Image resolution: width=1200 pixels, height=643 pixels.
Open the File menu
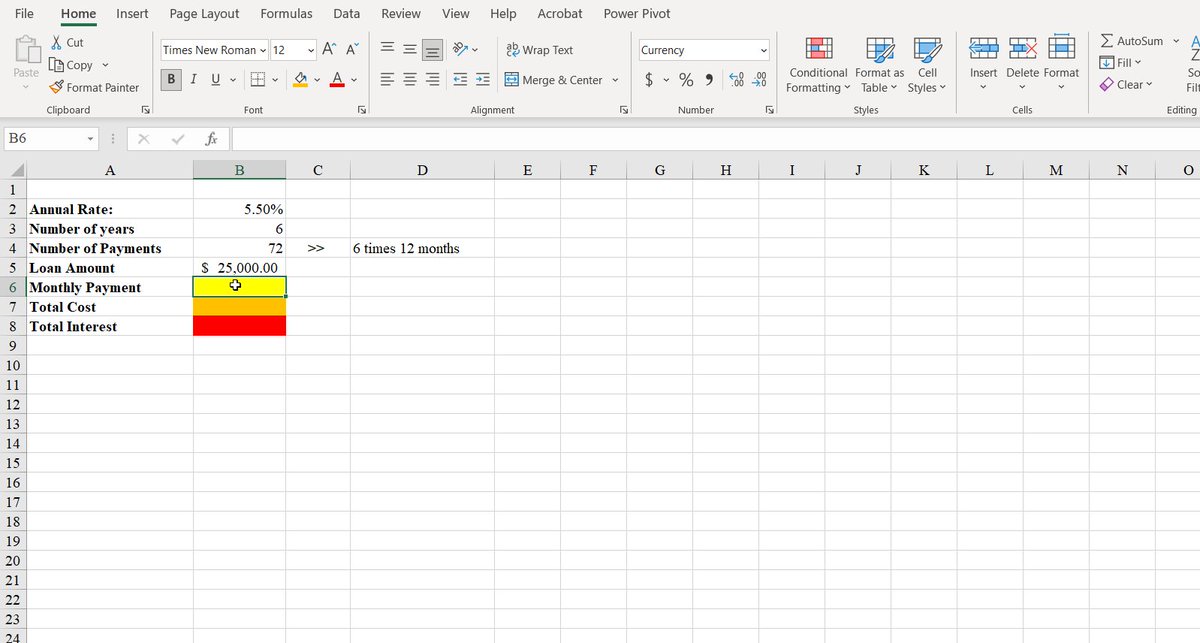click(25, 13)
